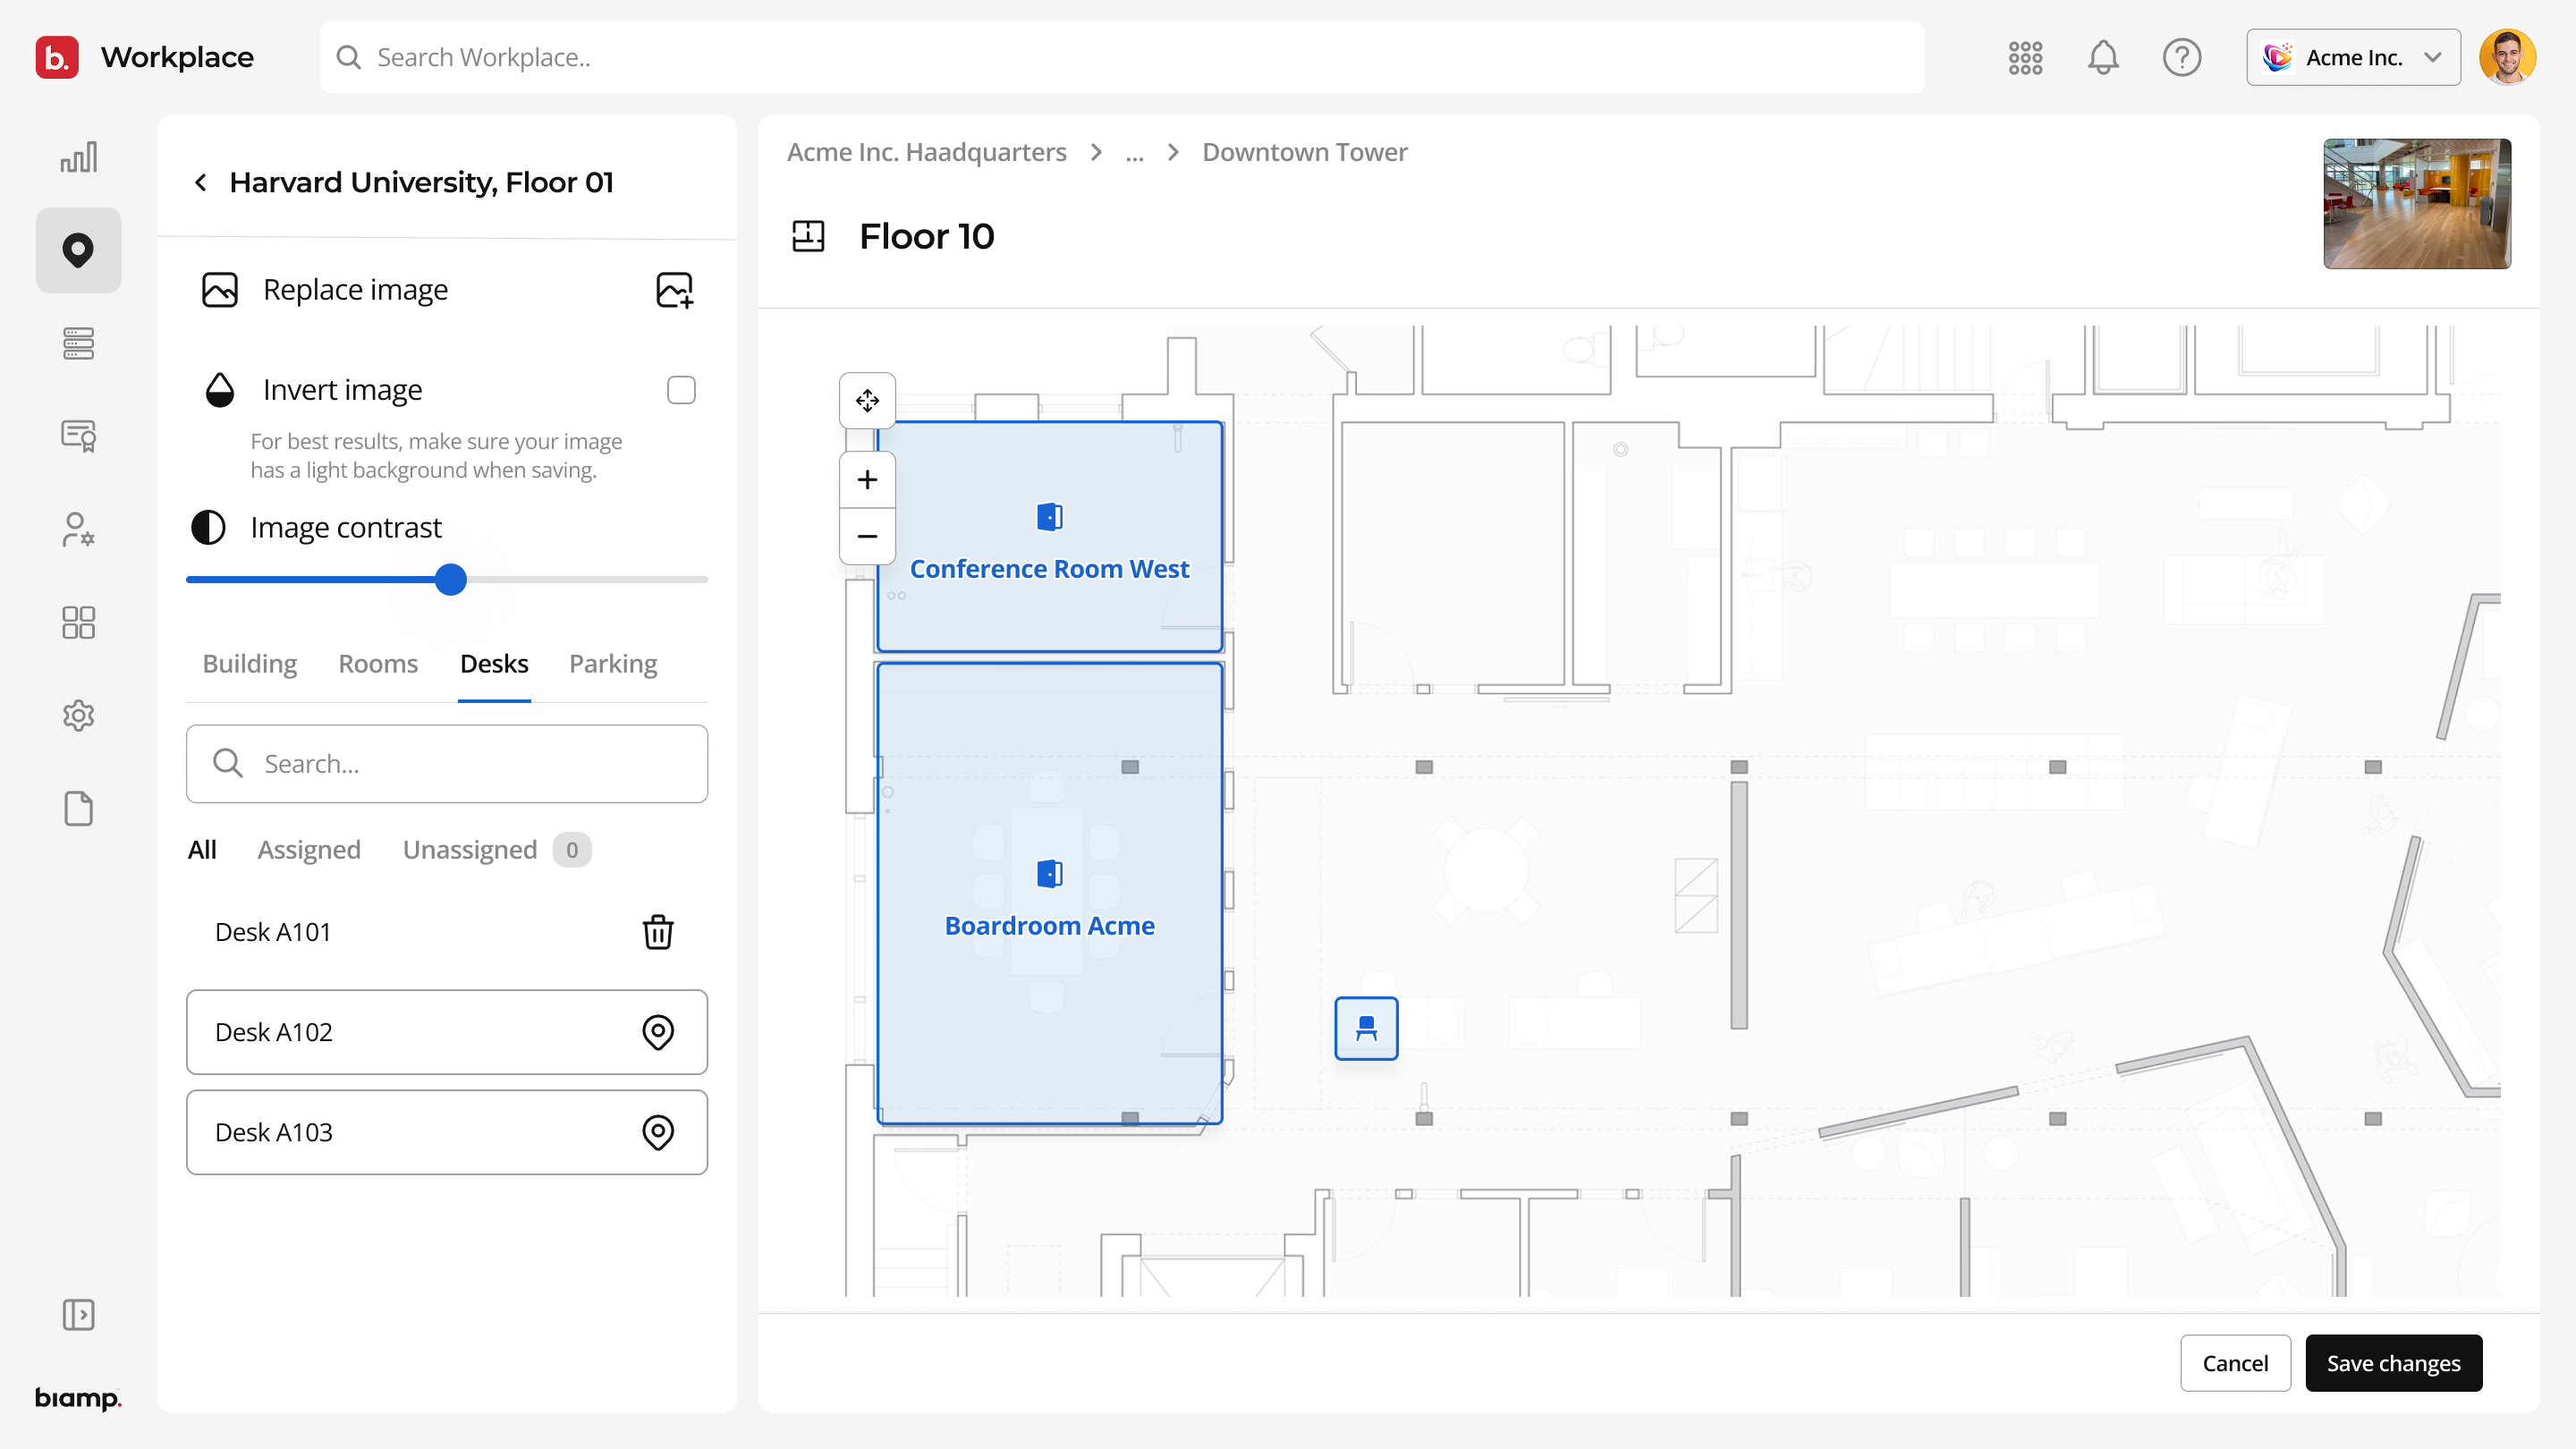Open the server stack sidebar icon
The width and height of the screenshot is (2576, 1449).
[78, 343]
